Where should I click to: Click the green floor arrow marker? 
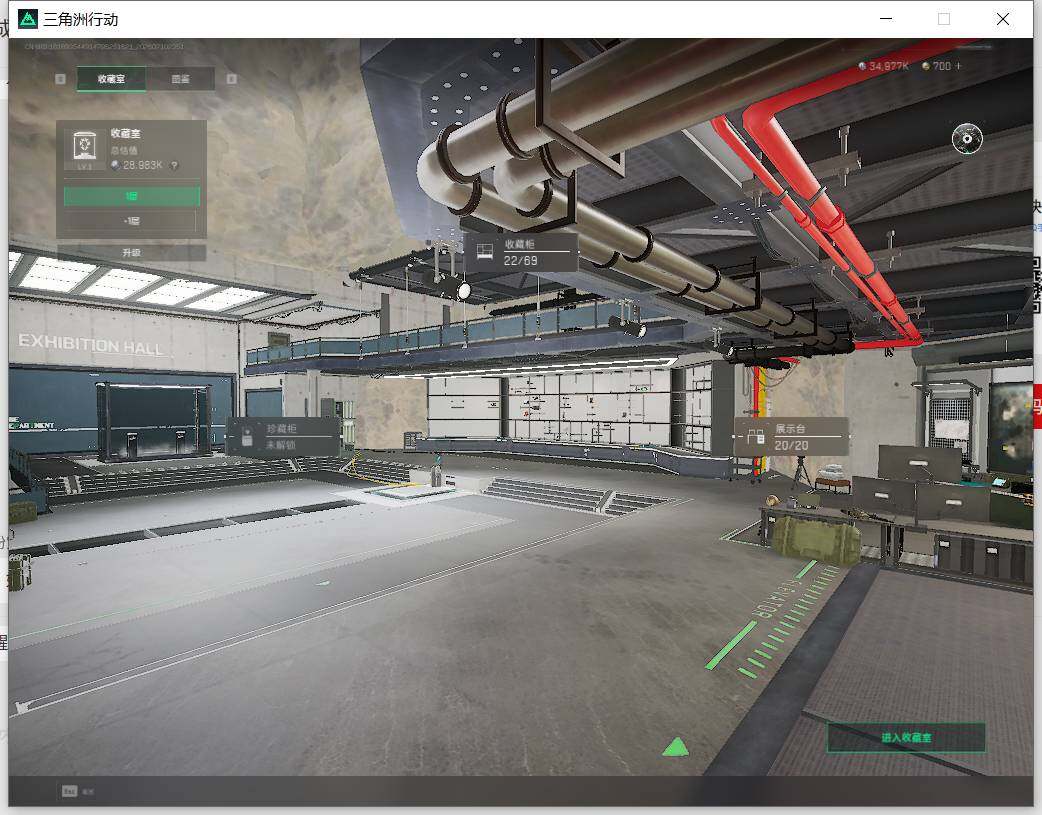tap(676, 747)
